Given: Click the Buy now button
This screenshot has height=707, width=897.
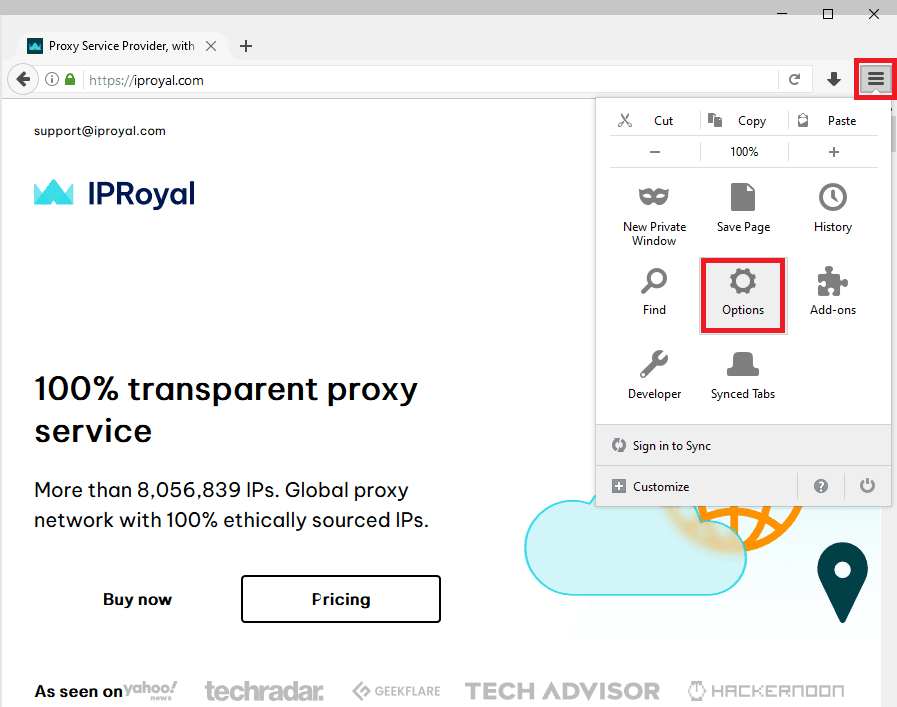Looking at the screenshot, I should click(x=137, y=599).
